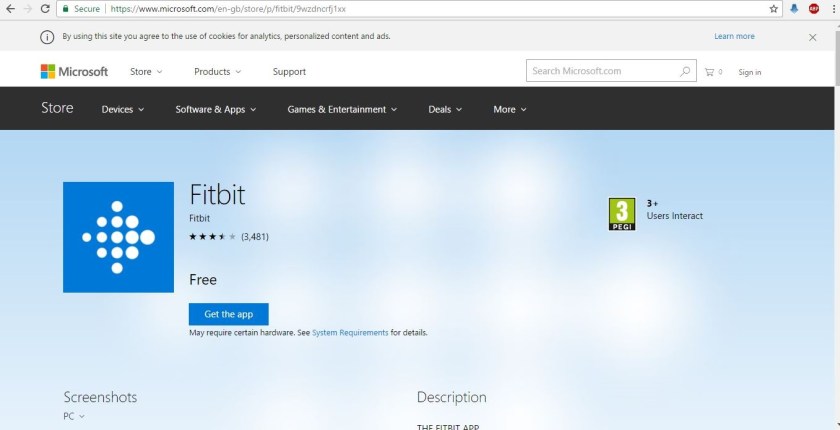The height and width of the screenshot is (430, 840).
Task: Click the browser forward arrow
Action: click(28, 9)
